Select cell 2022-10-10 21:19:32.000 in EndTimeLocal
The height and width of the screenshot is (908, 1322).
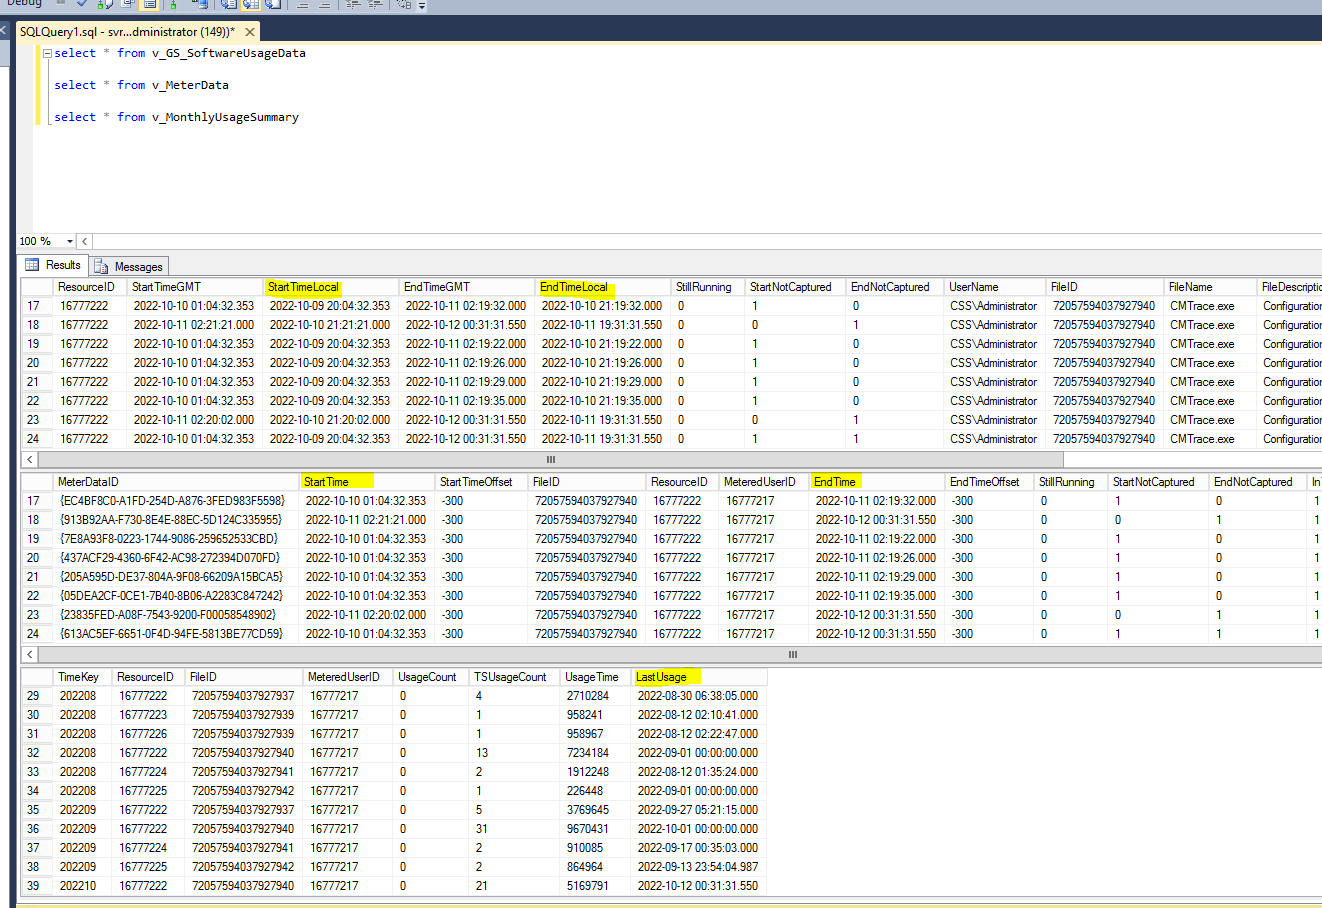pos(603,306)
